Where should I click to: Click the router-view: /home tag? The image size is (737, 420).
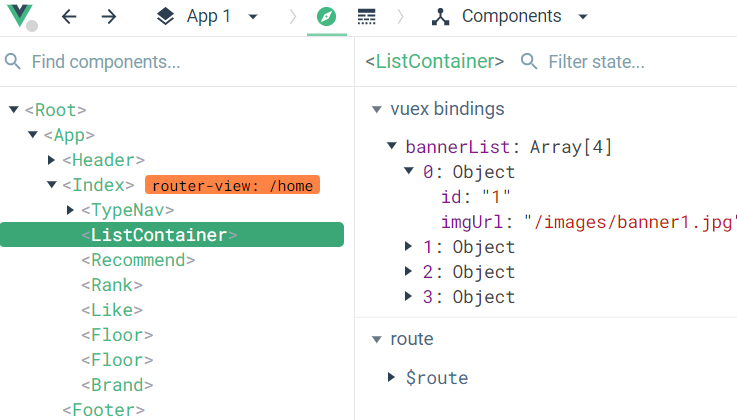click(x=232, y=185)
